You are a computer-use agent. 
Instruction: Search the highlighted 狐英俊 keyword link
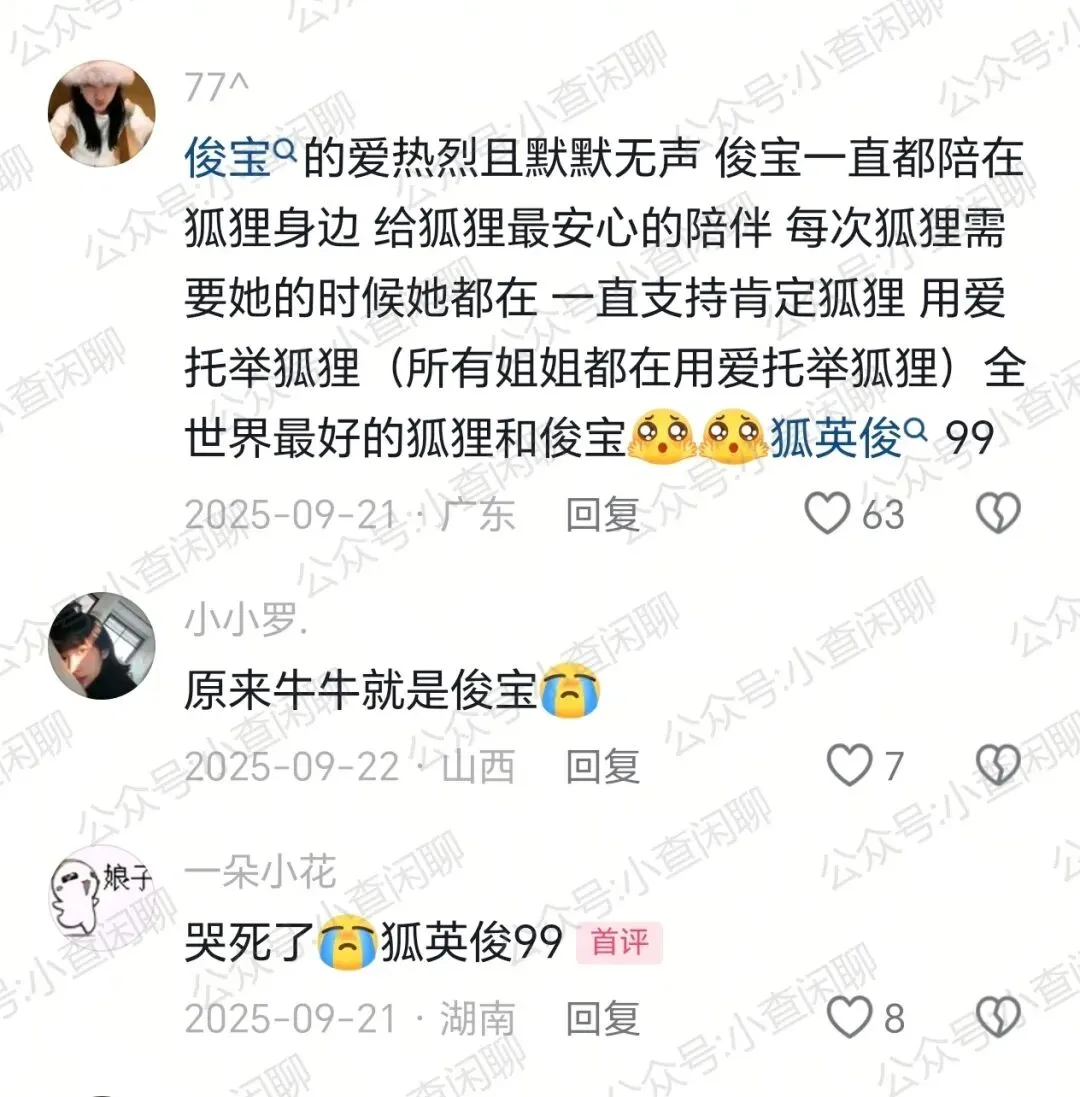[848, 439]
